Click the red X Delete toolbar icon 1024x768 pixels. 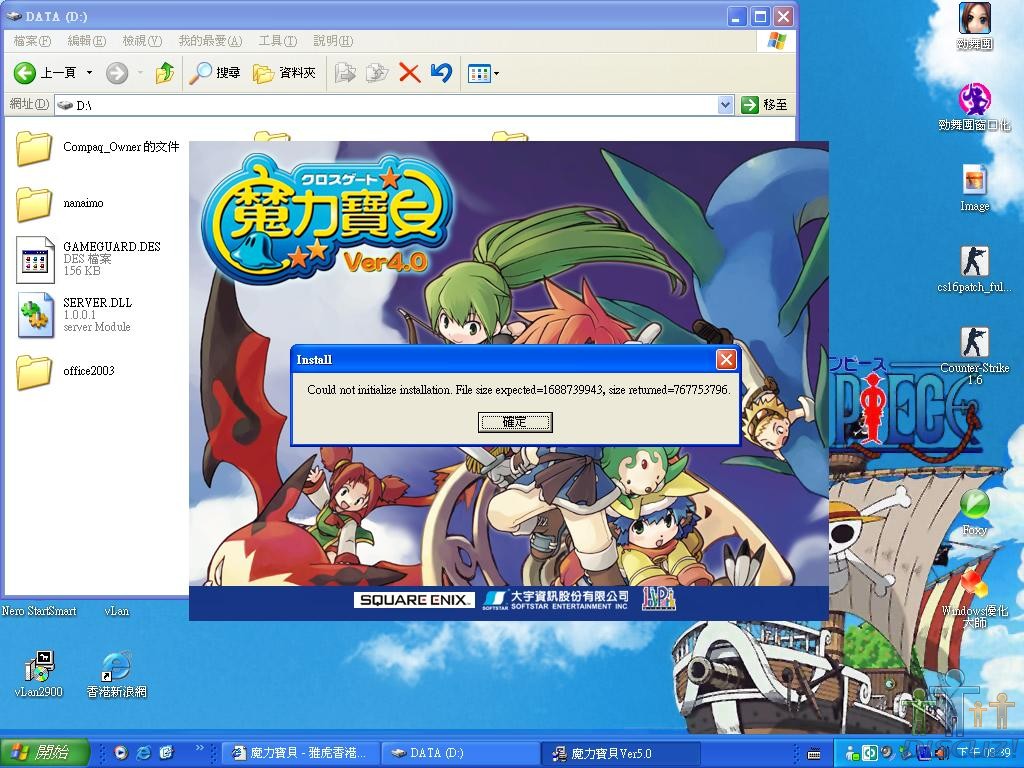[408, 73]
